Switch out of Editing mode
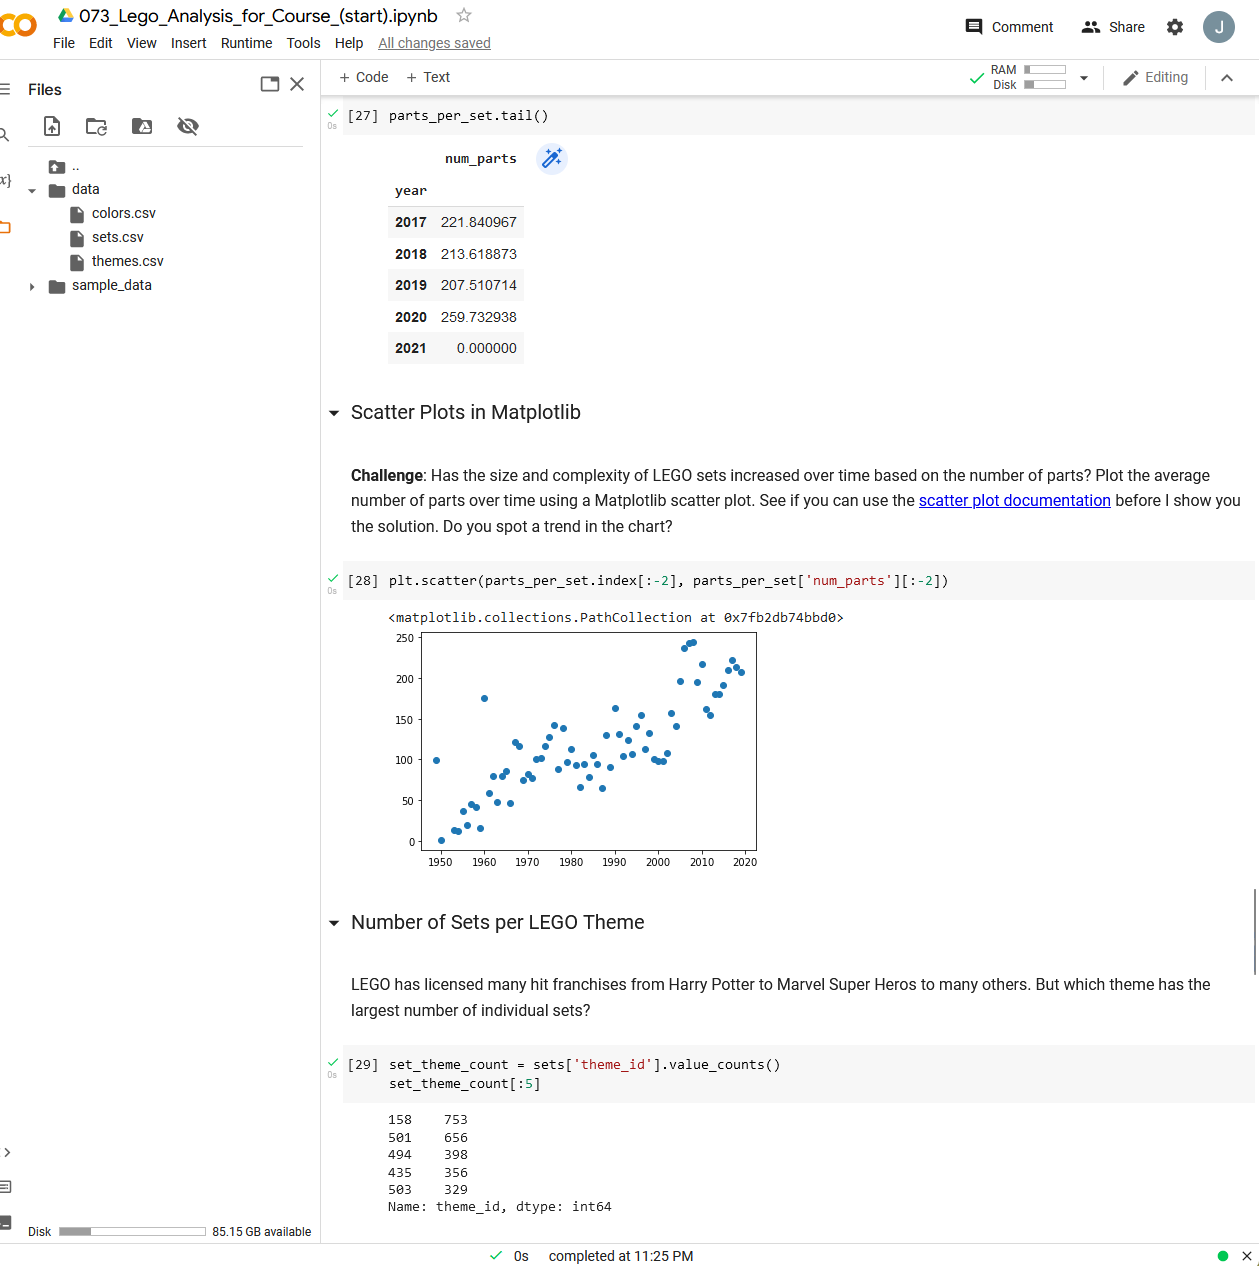Image resolution: width=1259 pixels, height=1266 pixels. click(x=1155, y=77)
